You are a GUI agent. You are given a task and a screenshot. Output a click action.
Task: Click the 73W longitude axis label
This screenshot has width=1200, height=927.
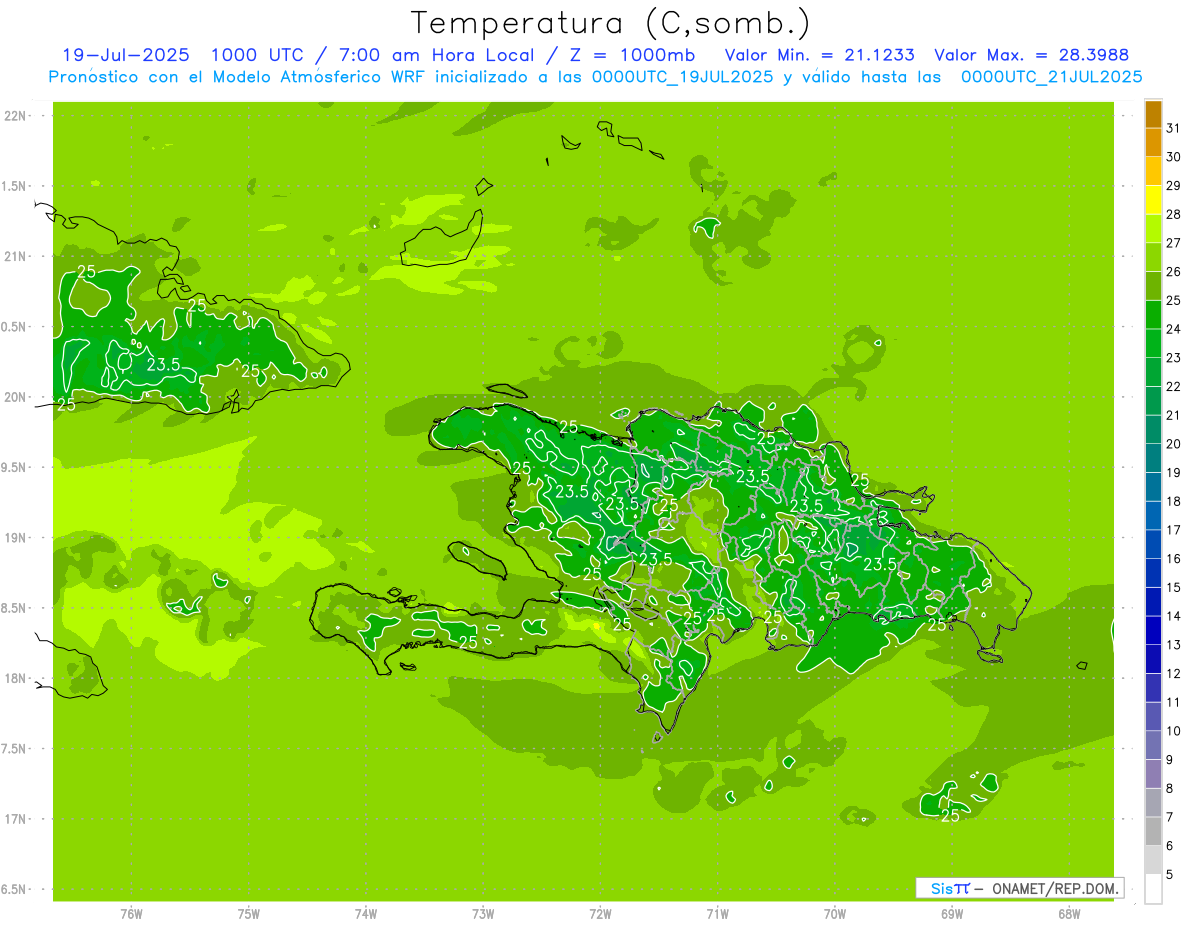coord(483,913)
